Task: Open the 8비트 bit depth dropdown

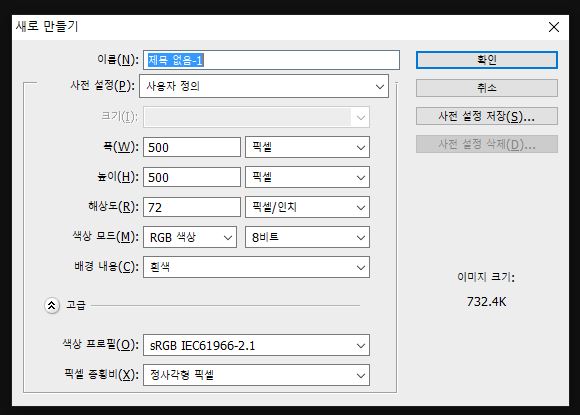Action: pos(307,237)
